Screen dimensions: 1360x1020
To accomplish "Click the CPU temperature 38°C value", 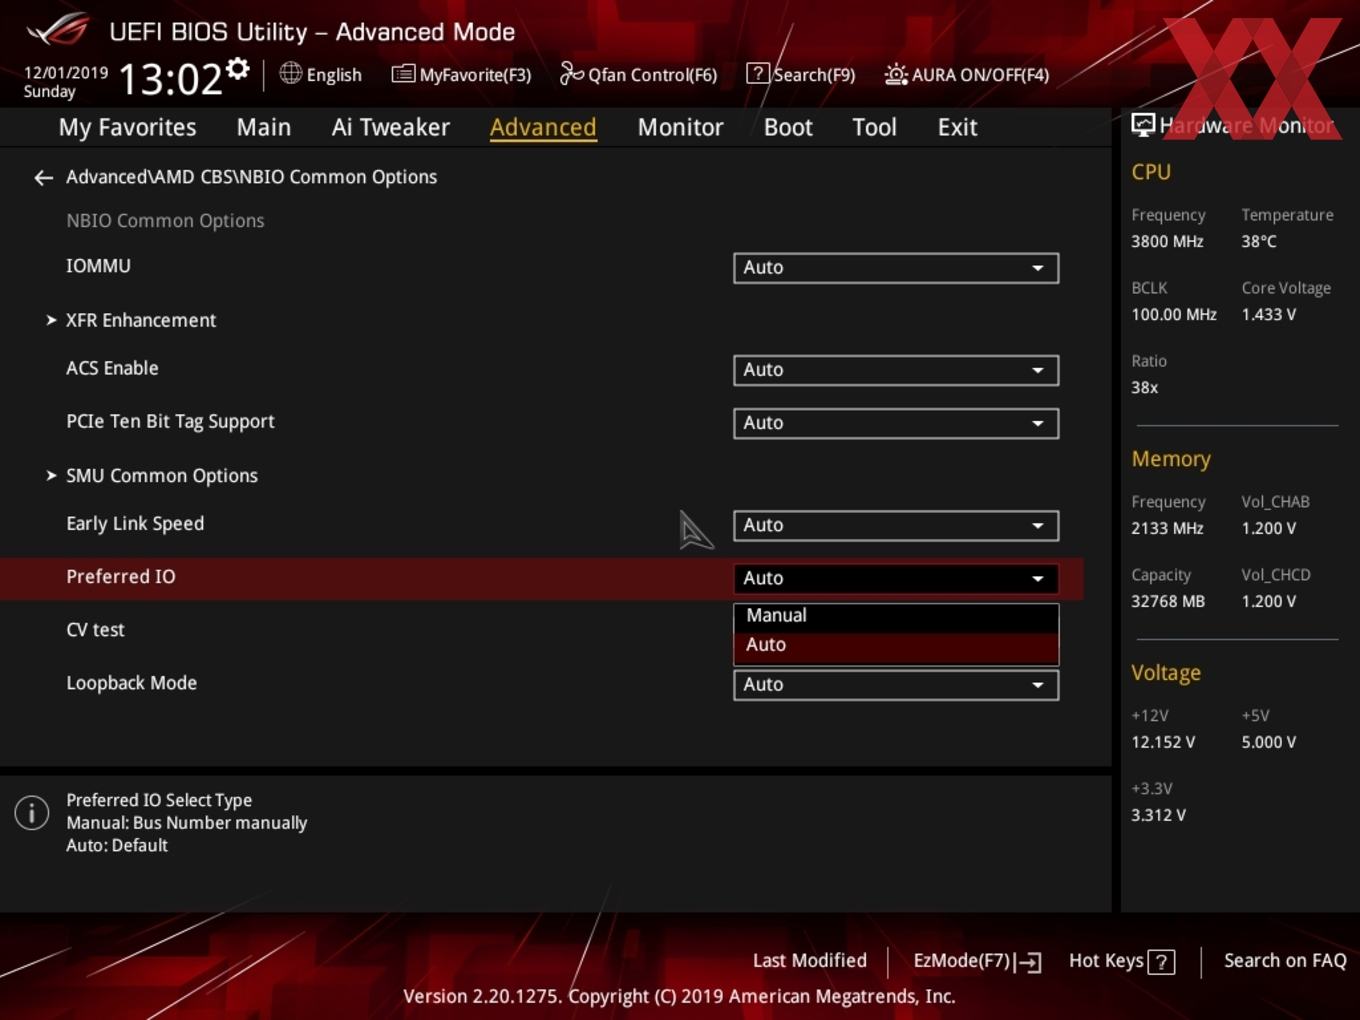I will 1259,241.
